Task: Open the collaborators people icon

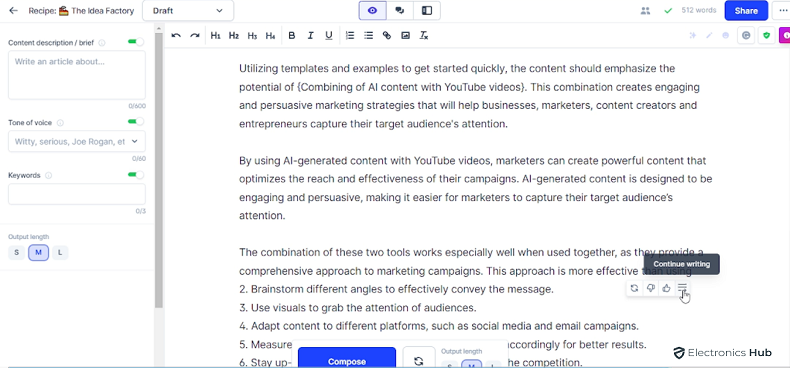Action: tap(645, 11)
